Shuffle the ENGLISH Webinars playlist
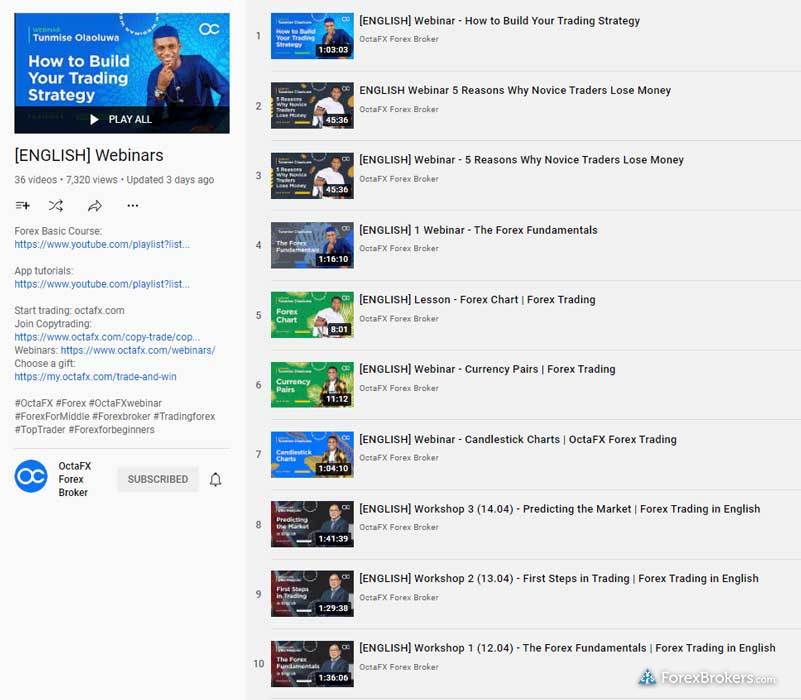The width and height of the screenshot is (801, 700). tap(56, 205)
